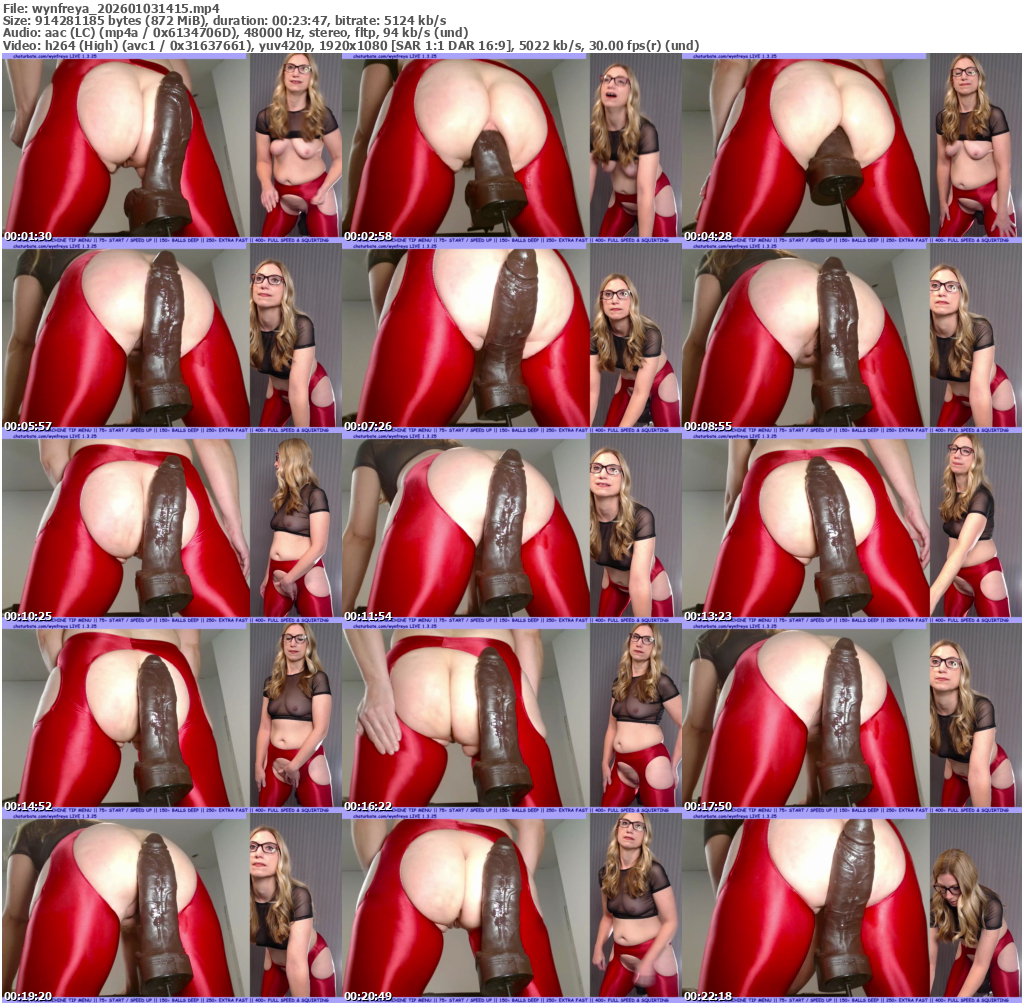Viewport: 1024px width, 1003px height.
Task: Select the thumbnail stamped 00:08:55
Action: pyautogui.click(x=851, y=338)
